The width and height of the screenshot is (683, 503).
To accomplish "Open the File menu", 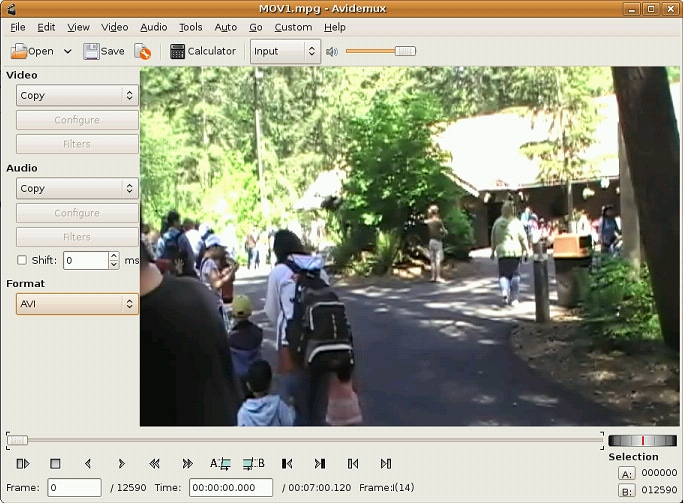I will coord(18,27).
